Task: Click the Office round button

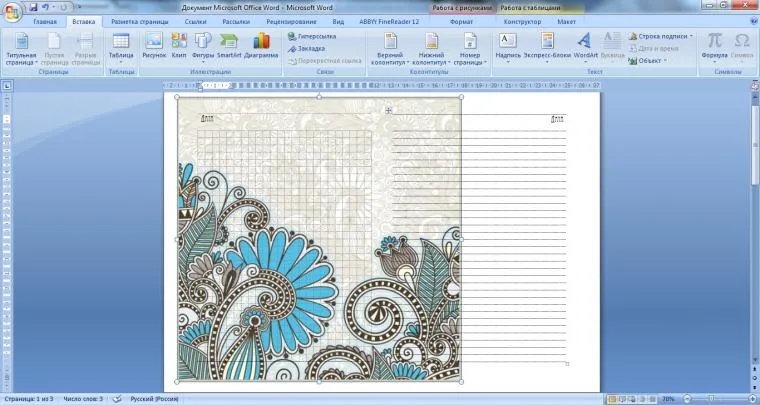Action: click(13, 12)
